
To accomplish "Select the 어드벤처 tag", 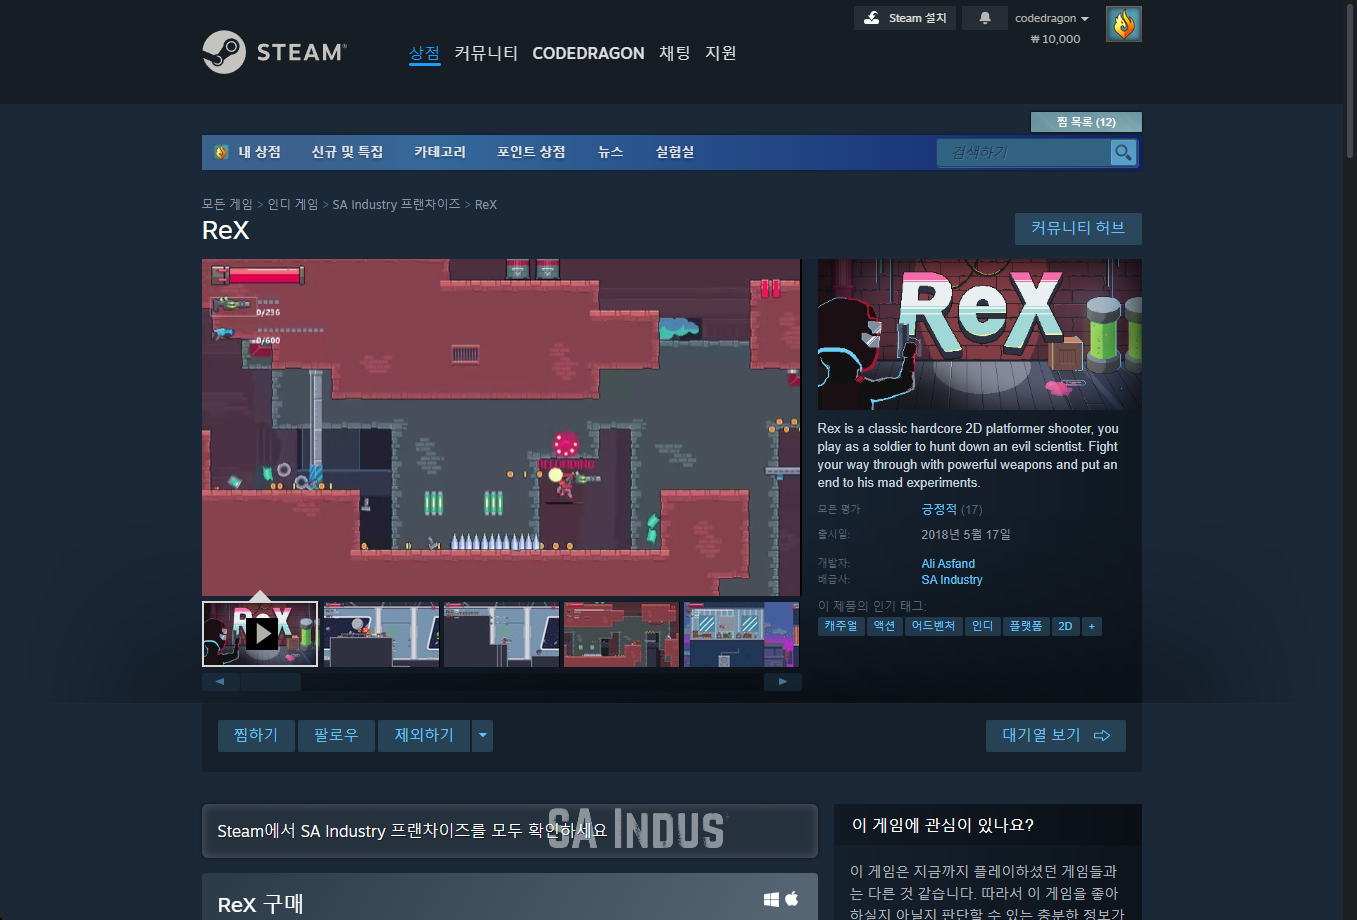I will click(934, 626).
